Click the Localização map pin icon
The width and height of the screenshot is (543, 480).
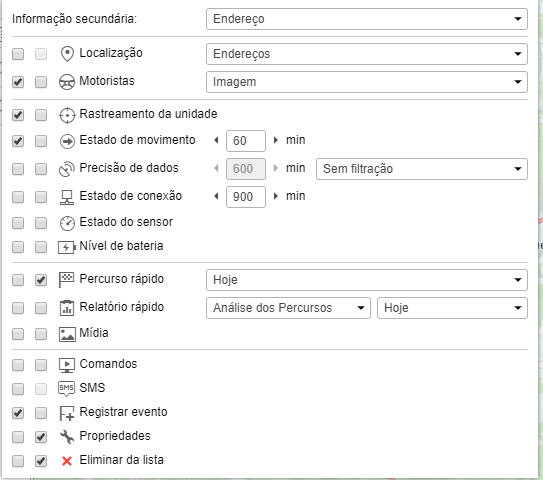point(67,54)
